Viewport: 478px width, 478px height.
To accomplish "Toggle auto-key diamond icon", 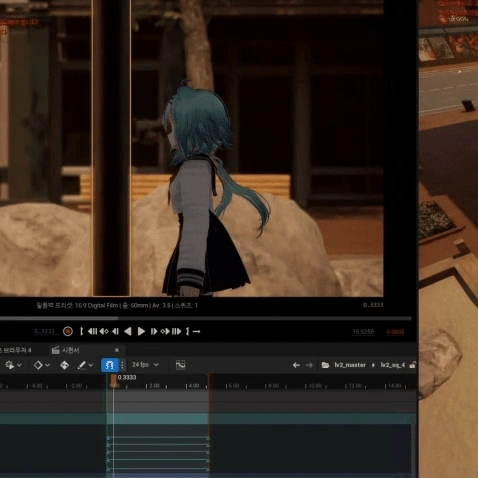I will 64,365.
